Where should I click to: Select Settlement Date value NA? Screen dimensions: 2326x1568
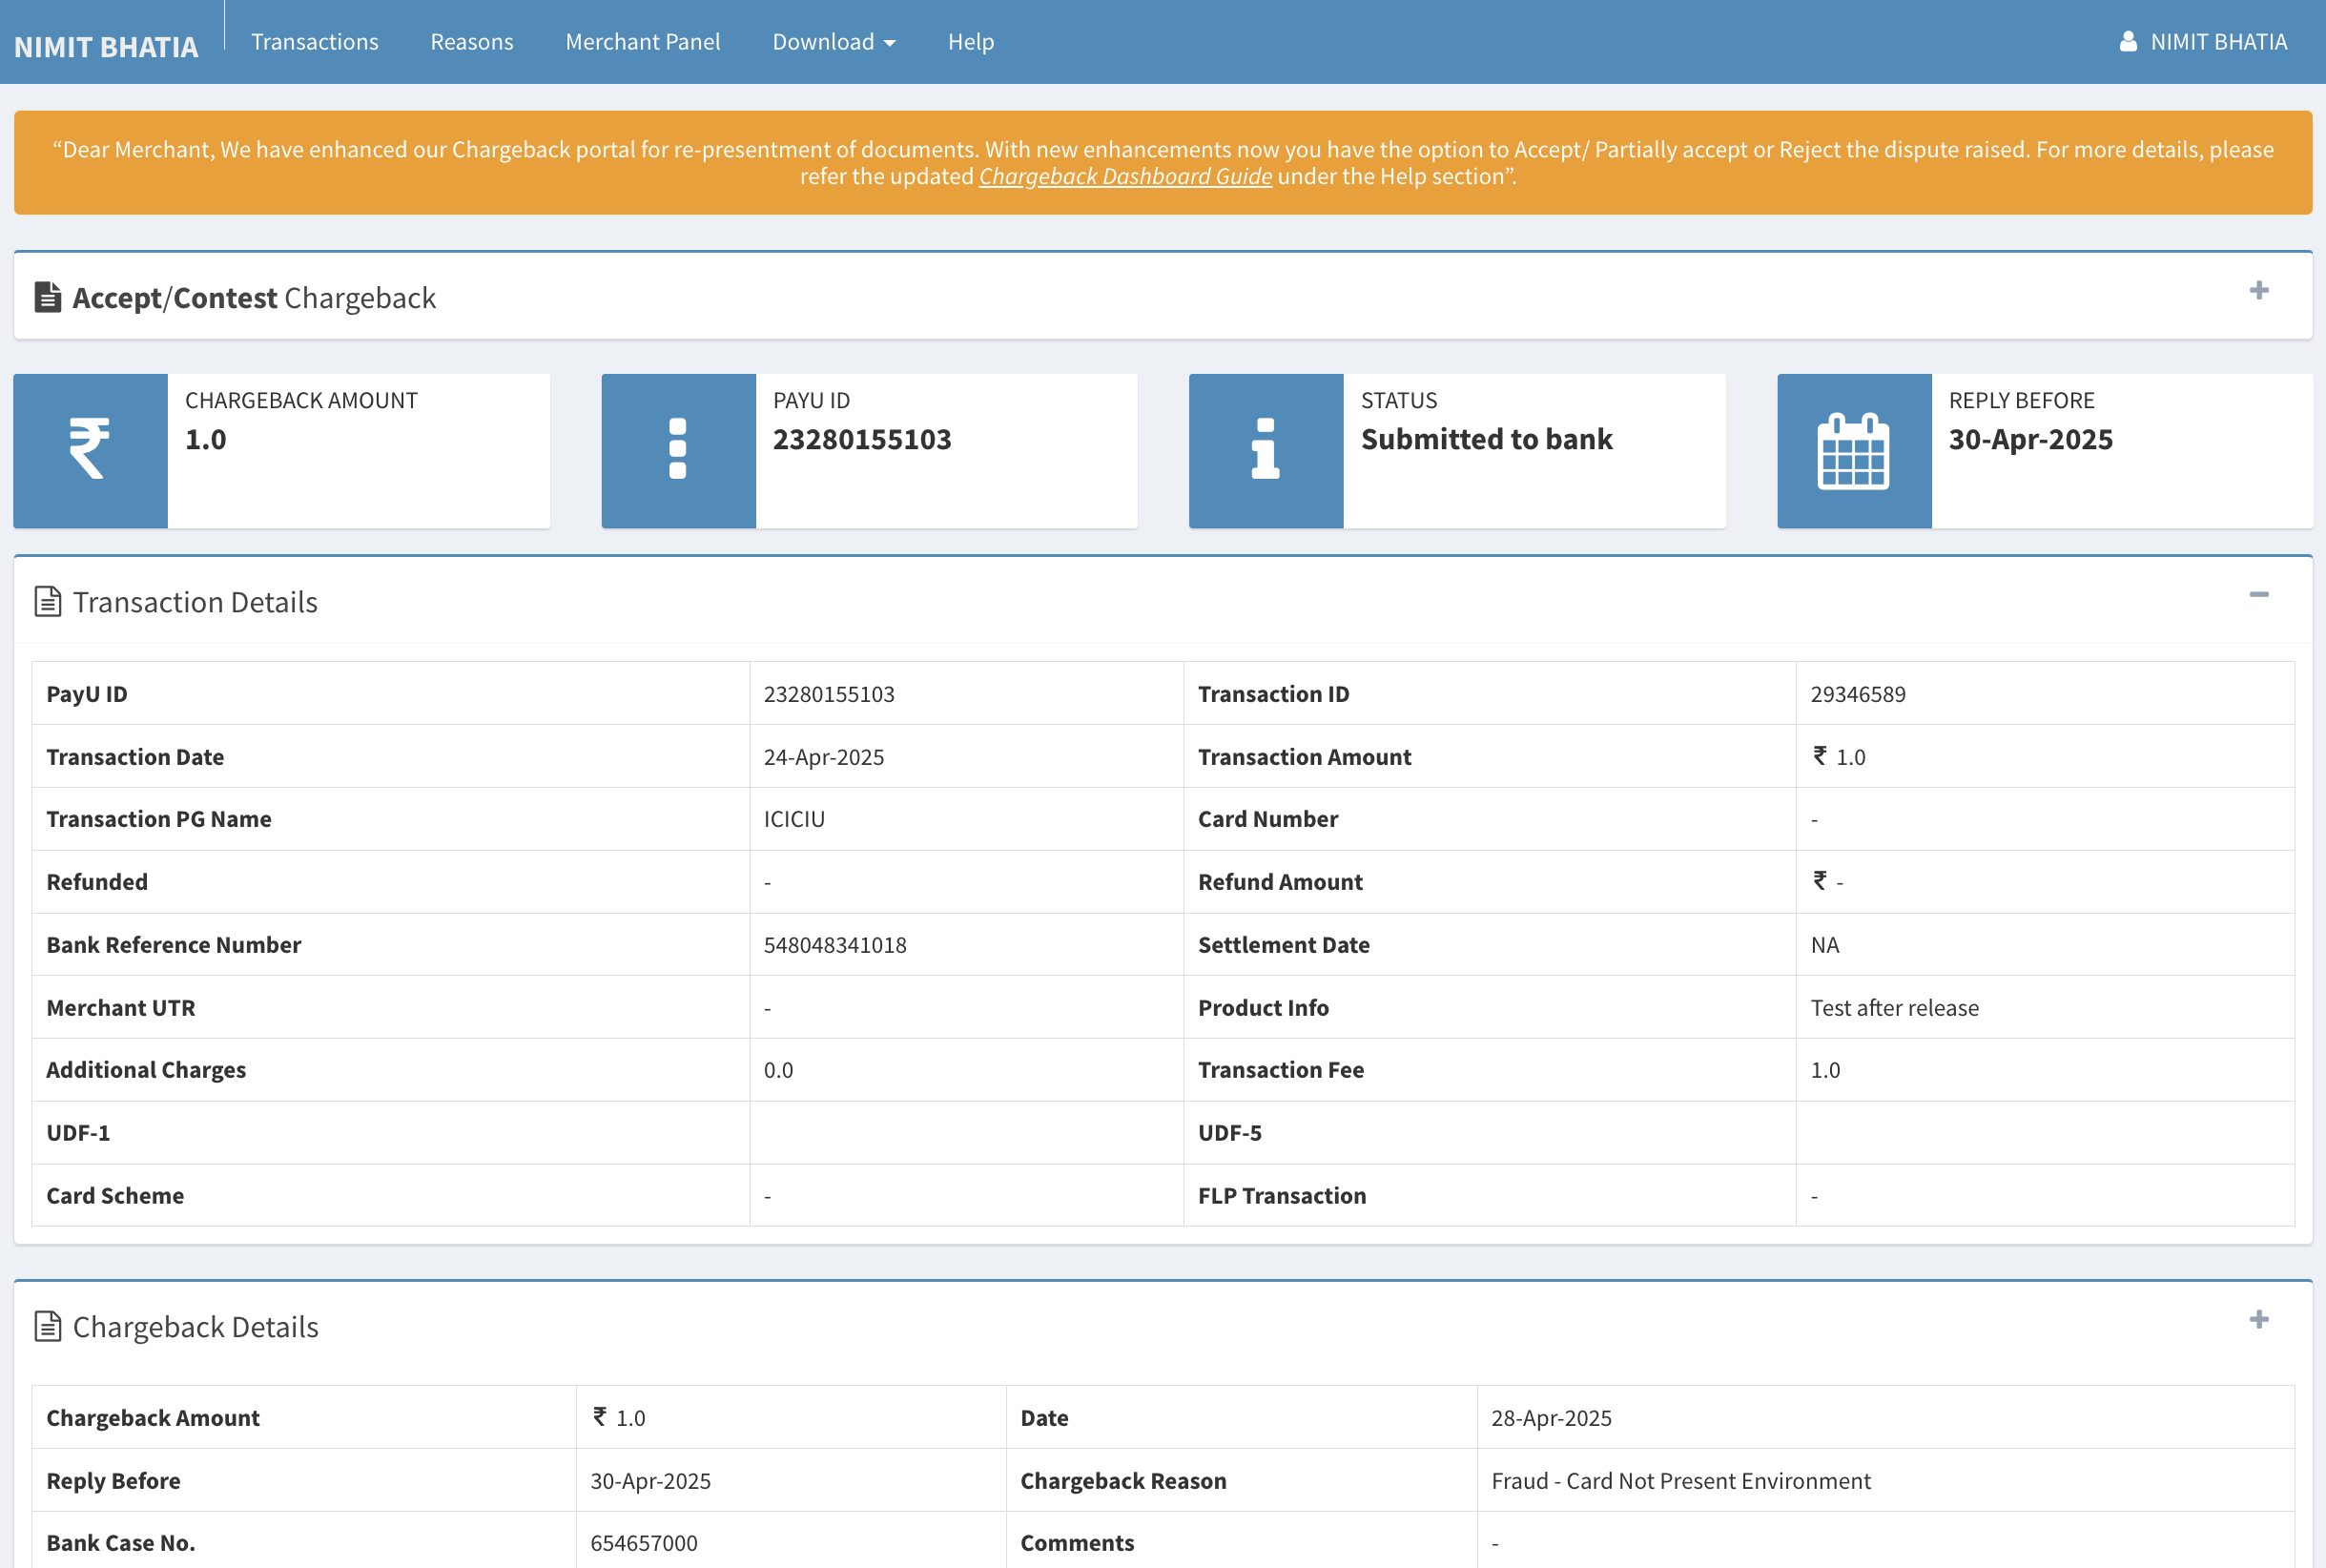(1825, 945)
